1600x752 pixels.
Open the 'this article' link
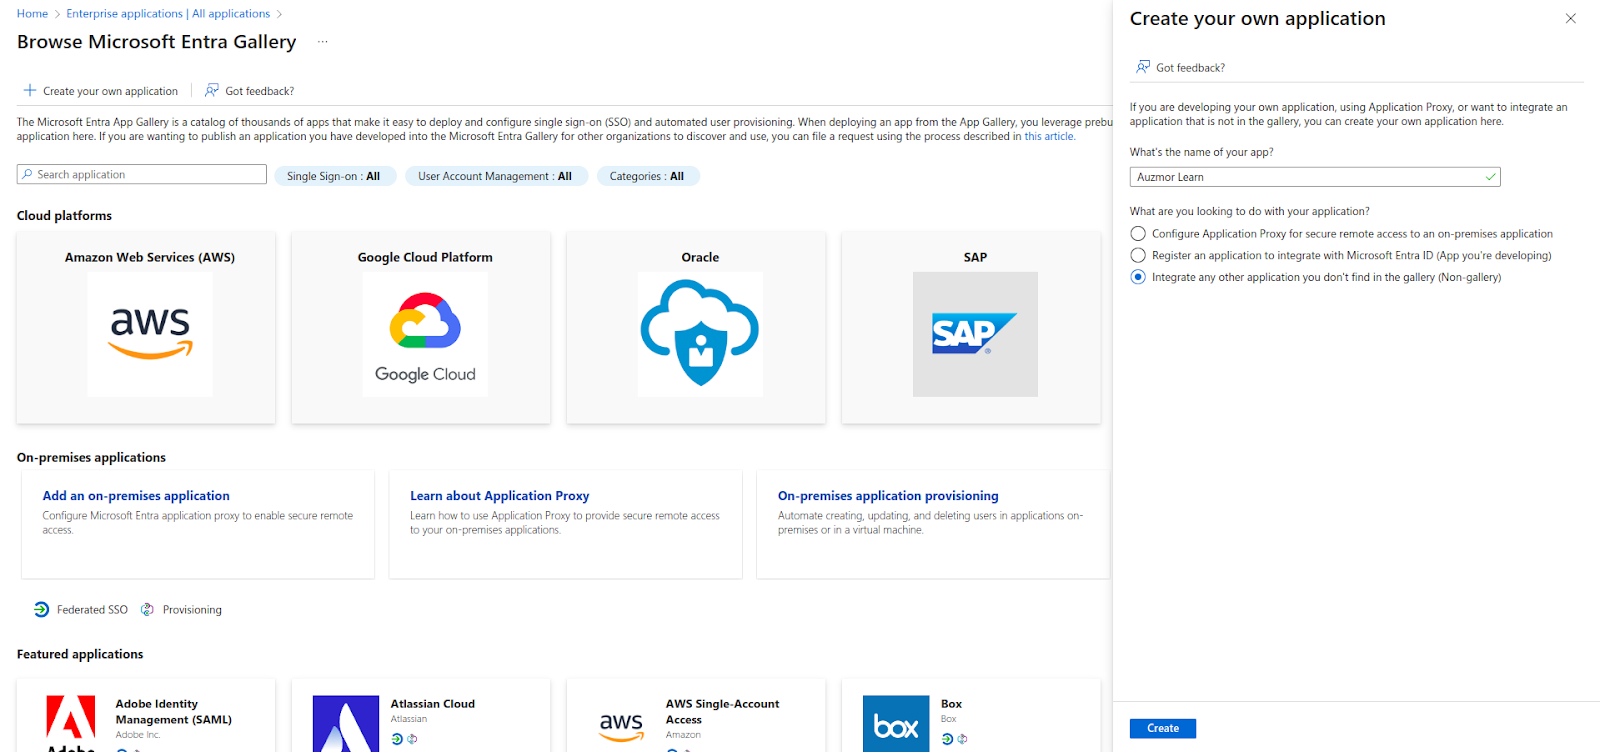(1048, 137)
